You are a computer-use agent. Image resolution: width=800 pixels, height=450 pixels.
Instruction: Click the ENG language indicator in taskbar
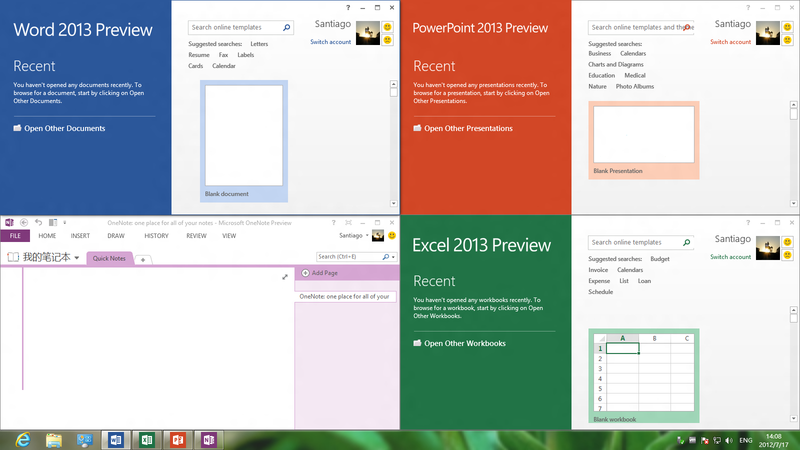coord(745,440)
